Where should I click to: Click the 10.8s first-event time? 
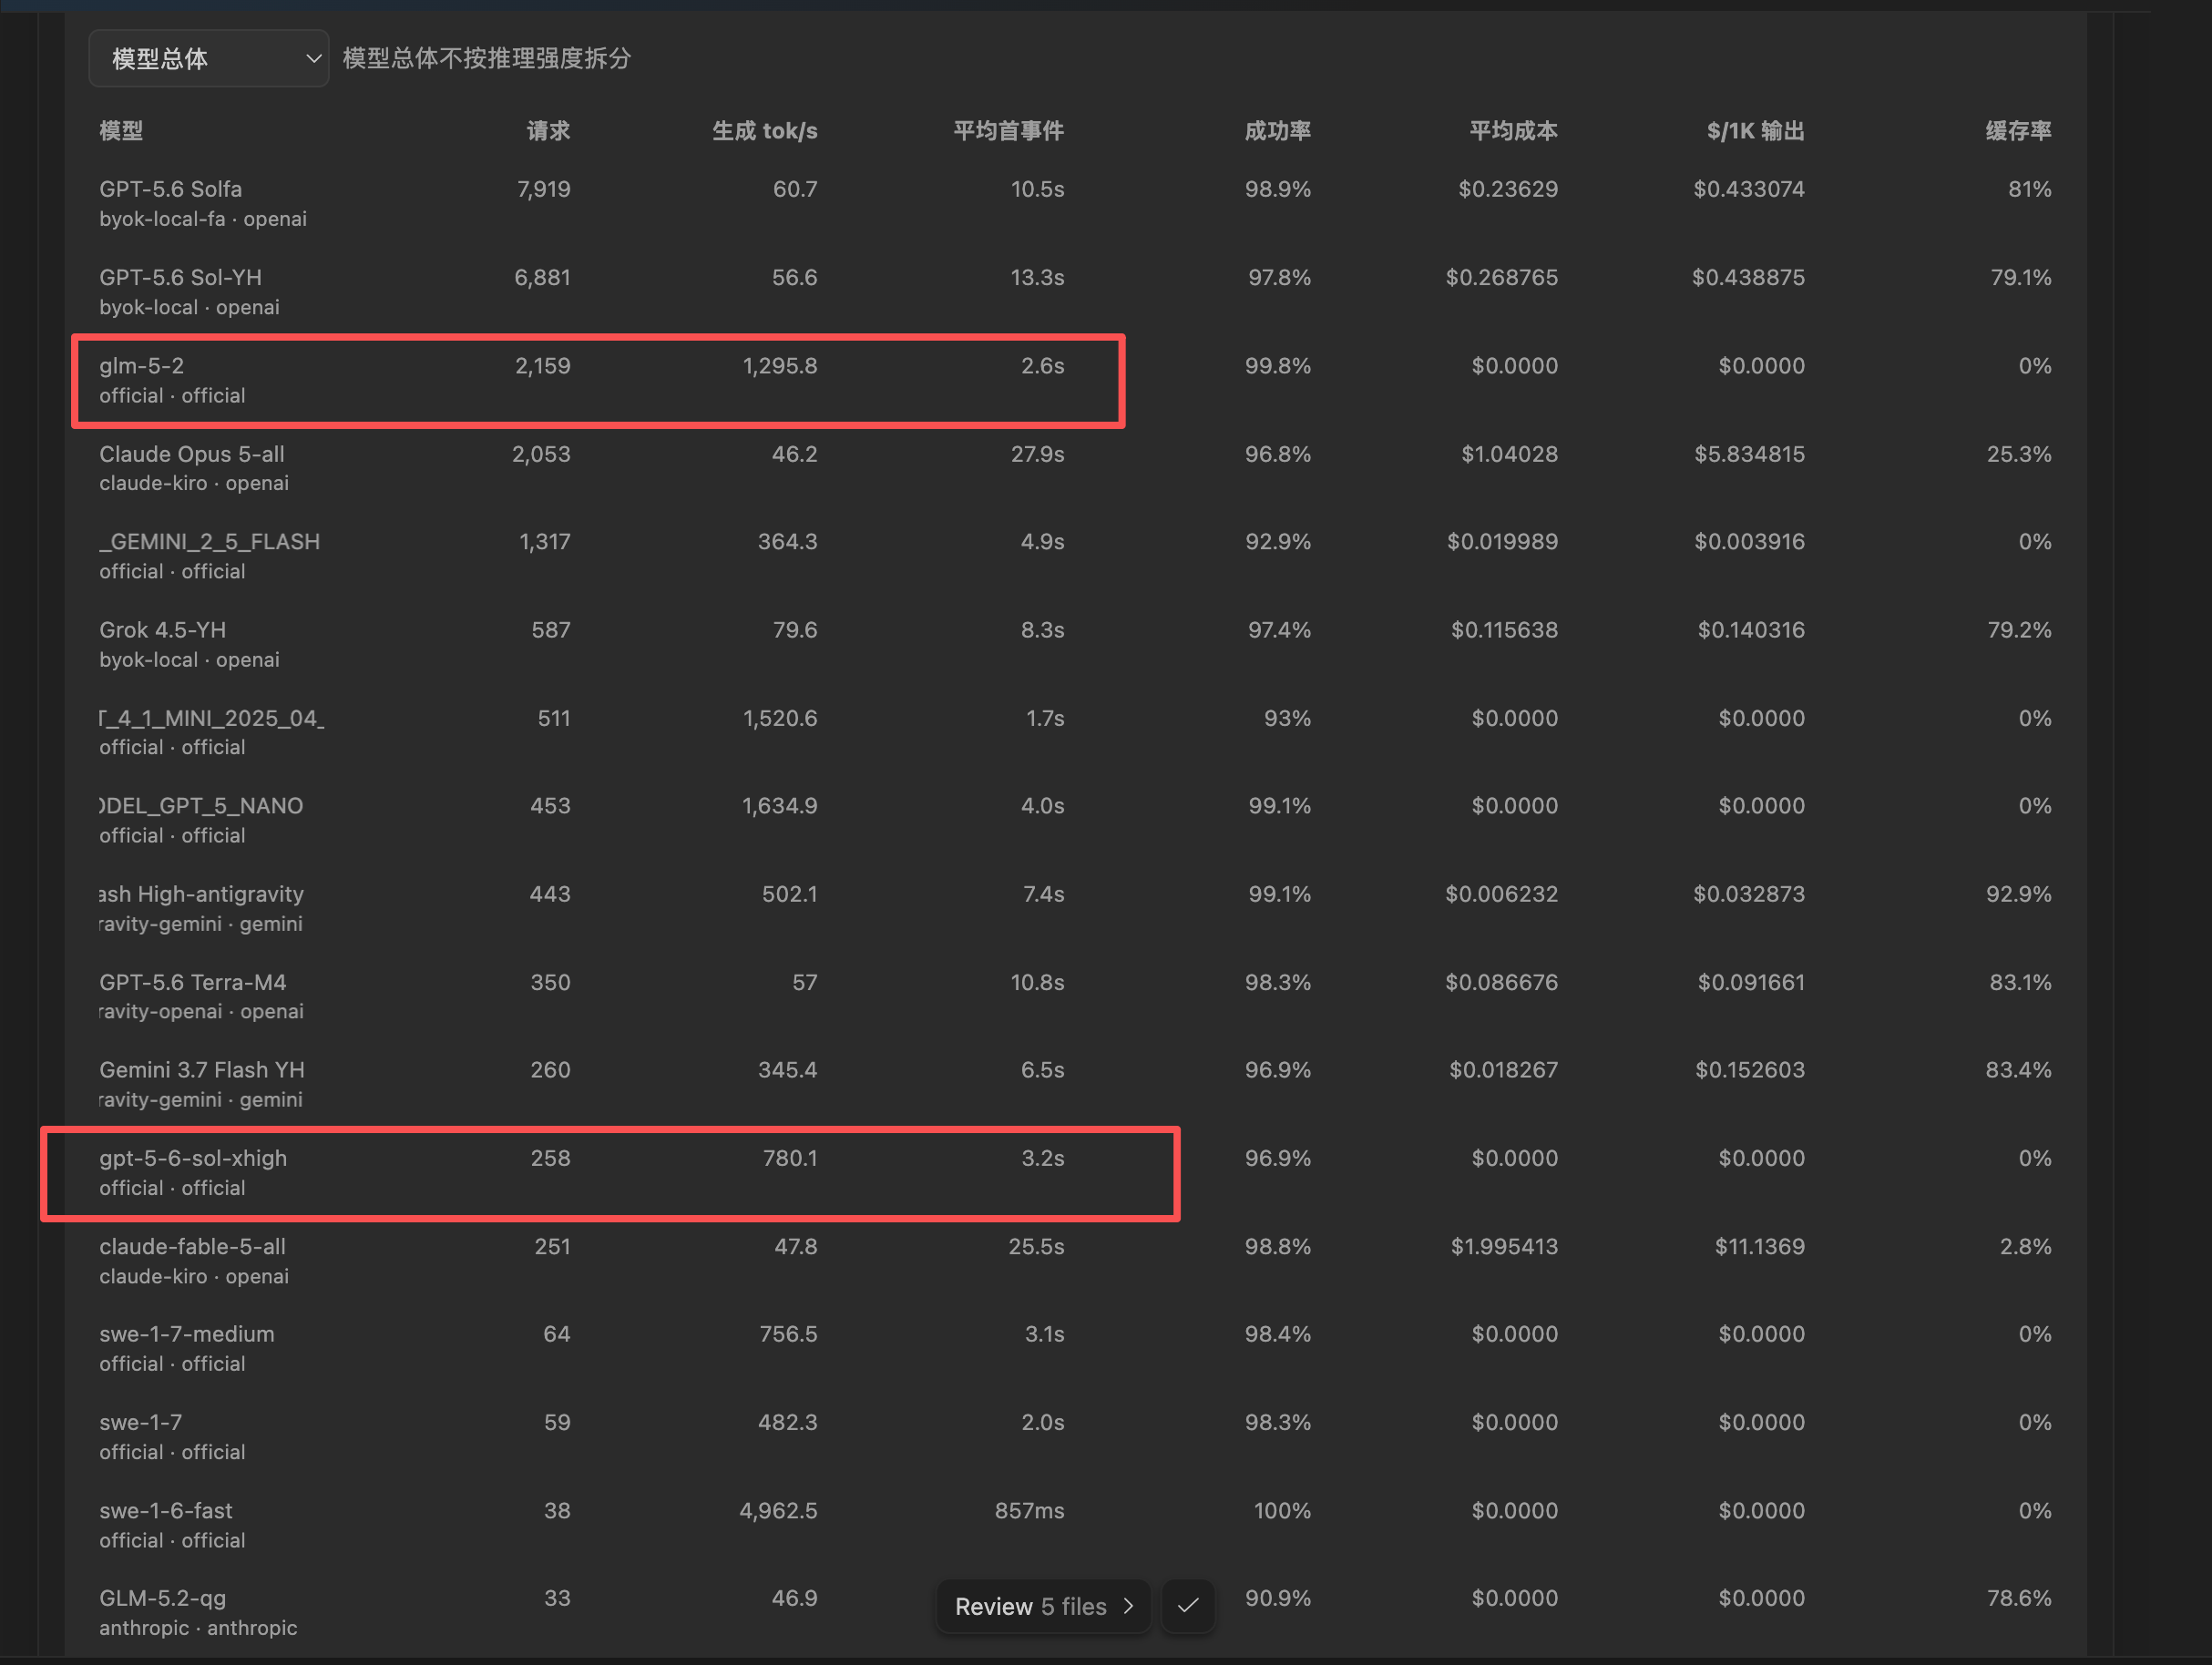[1037, 983]
